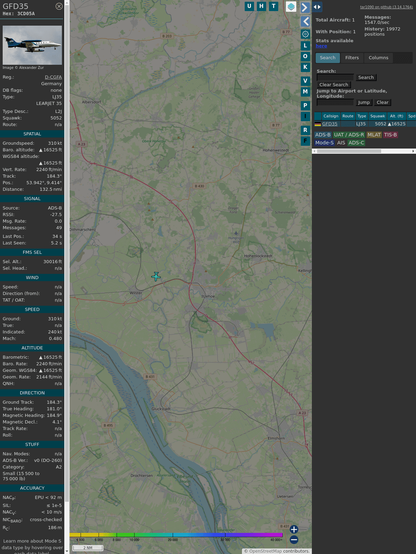Toggle the ADS-C source legend

356,143
